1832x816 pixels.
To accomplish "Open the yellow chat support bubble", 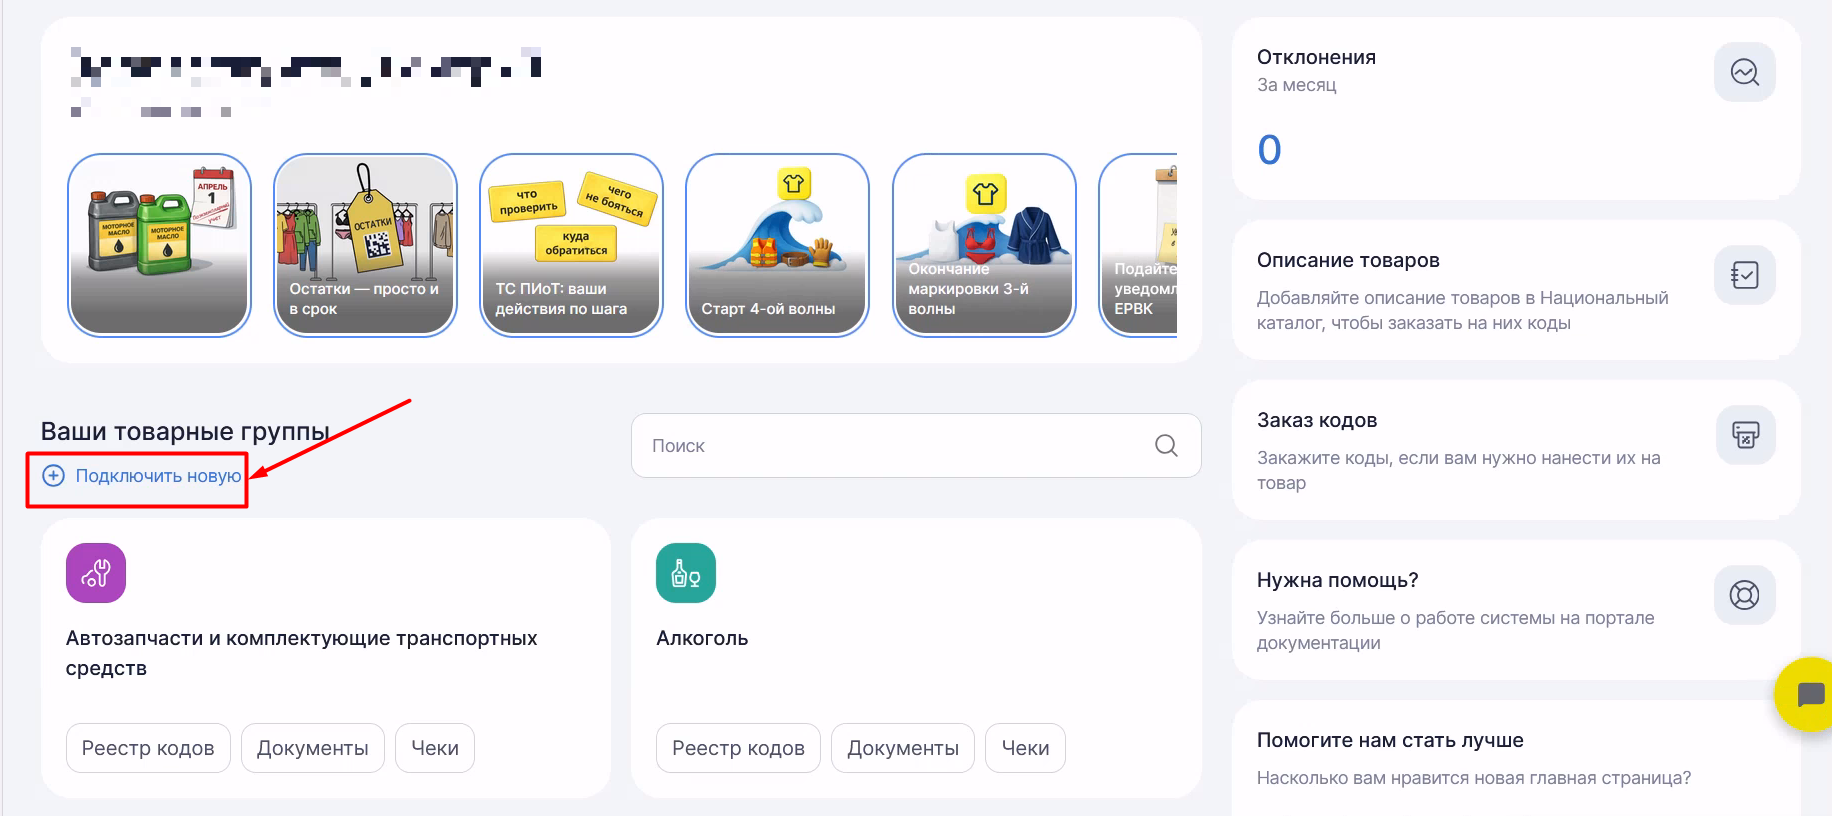I will pos(1808,694).
